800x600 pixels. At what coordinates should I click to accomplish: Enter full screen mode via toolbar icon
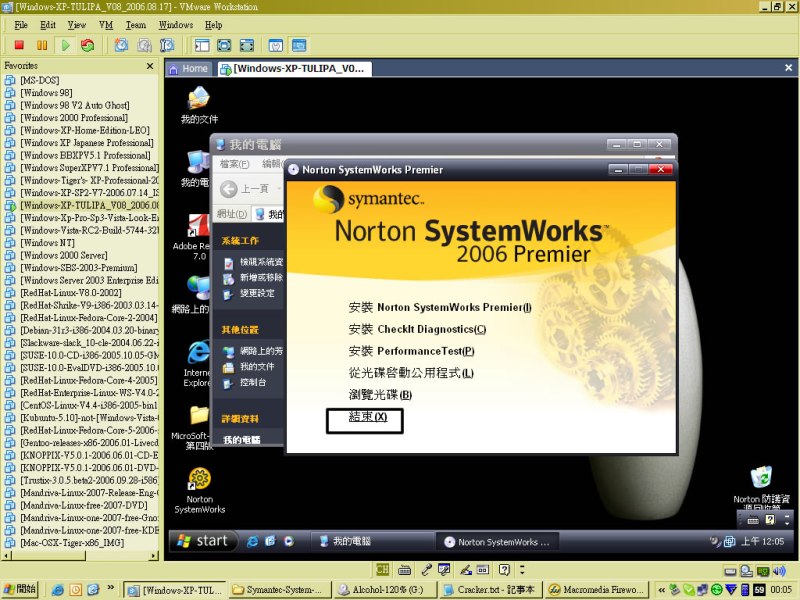click(246, 45)
